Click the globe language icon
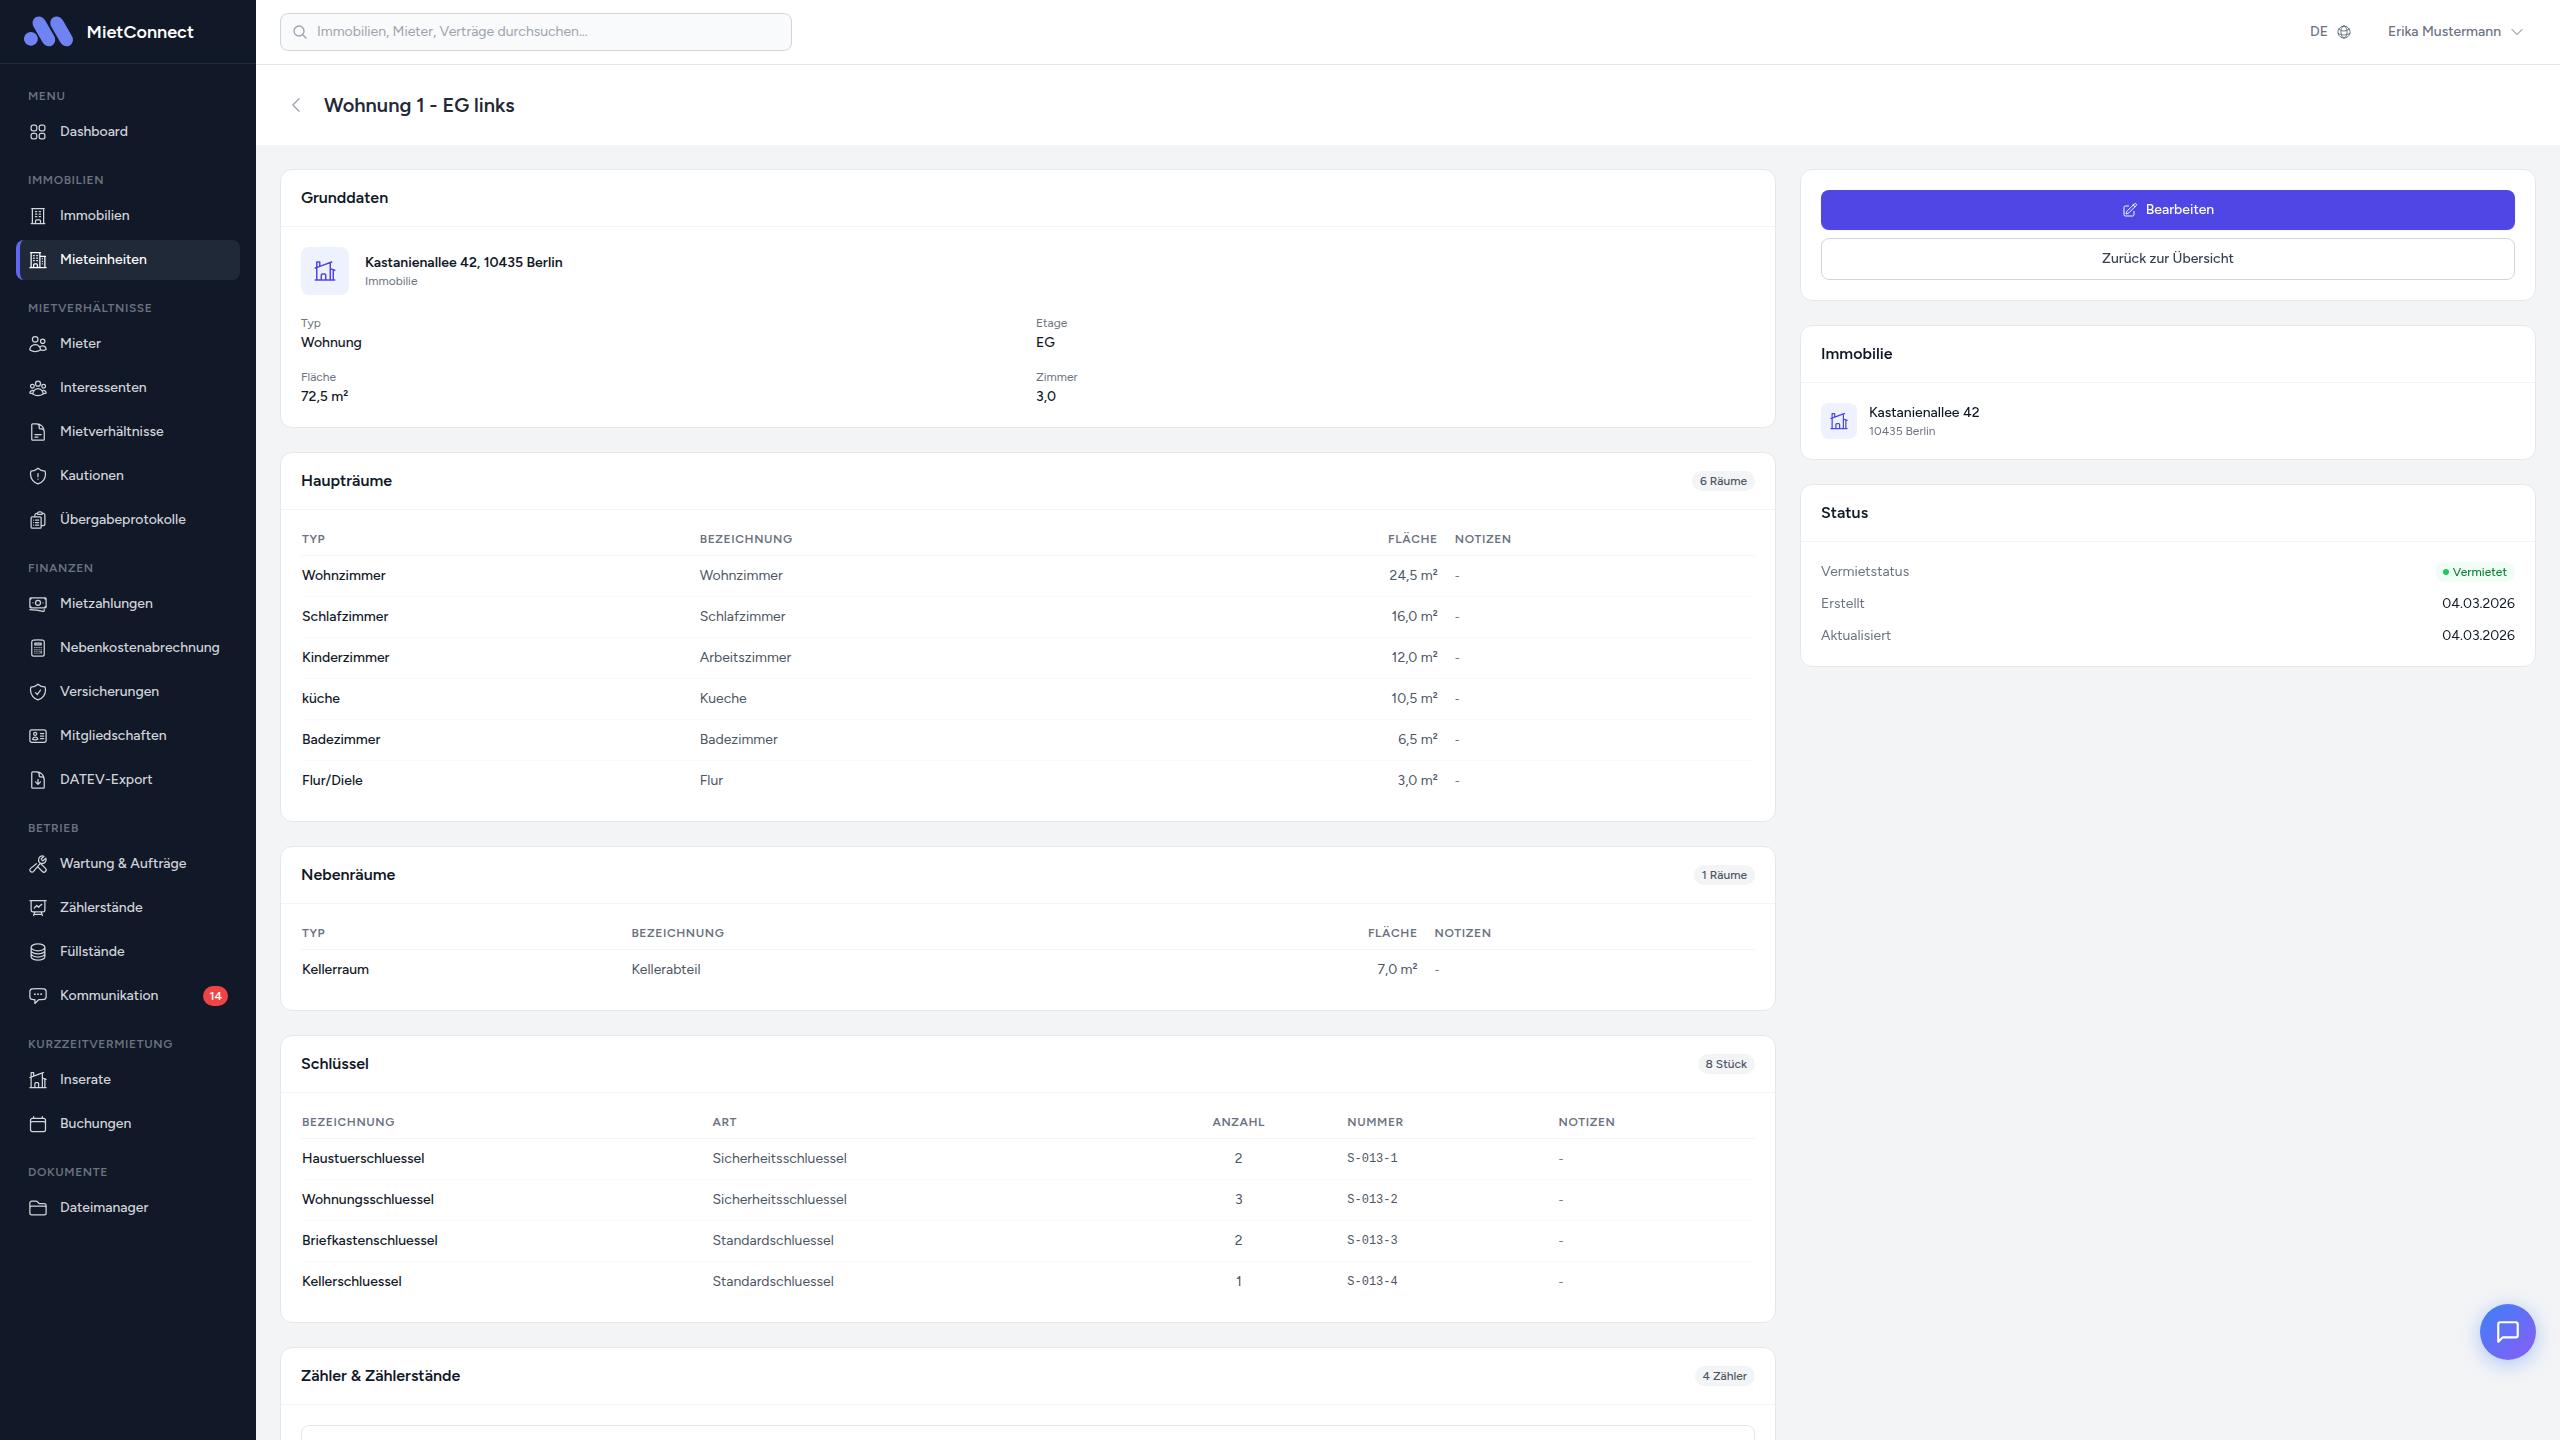2560x1440 pixels. pyautogui.click(x=2344, y=32)
